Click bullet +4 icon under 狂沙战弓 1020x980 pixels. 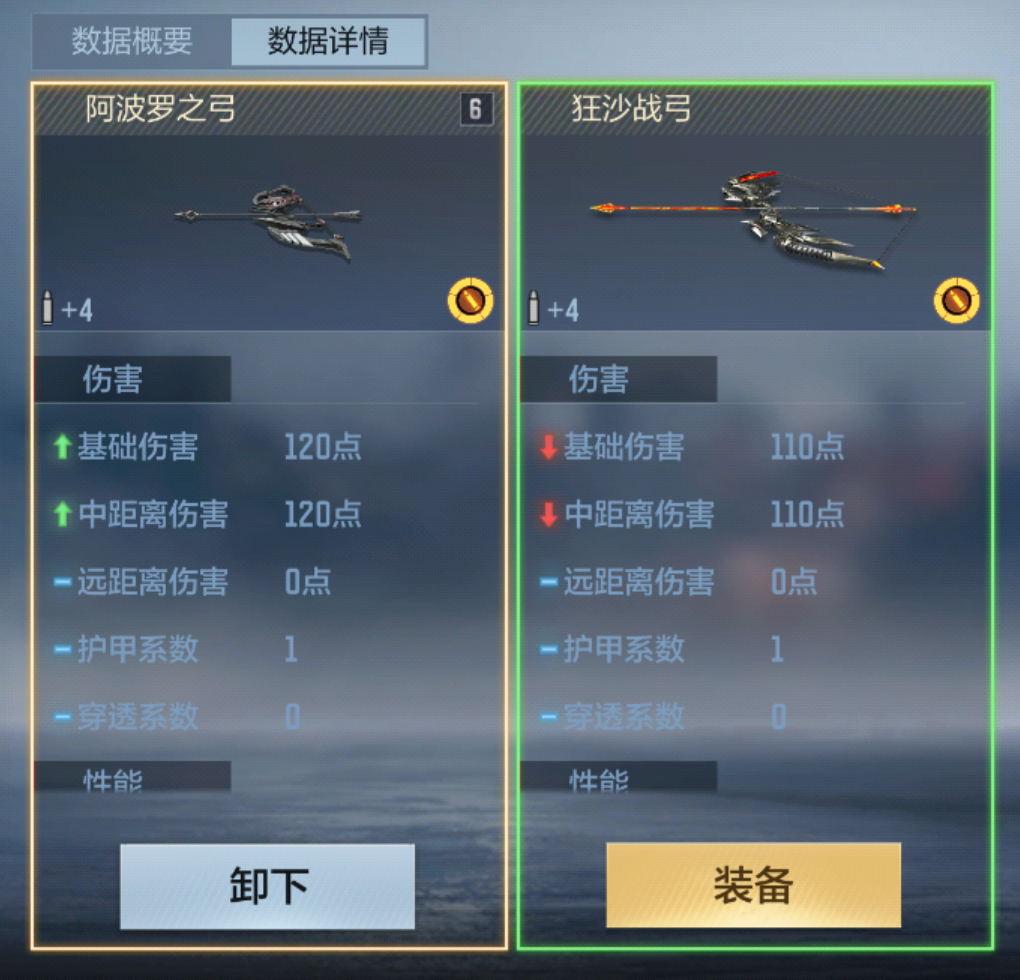(x=554, y=308)
